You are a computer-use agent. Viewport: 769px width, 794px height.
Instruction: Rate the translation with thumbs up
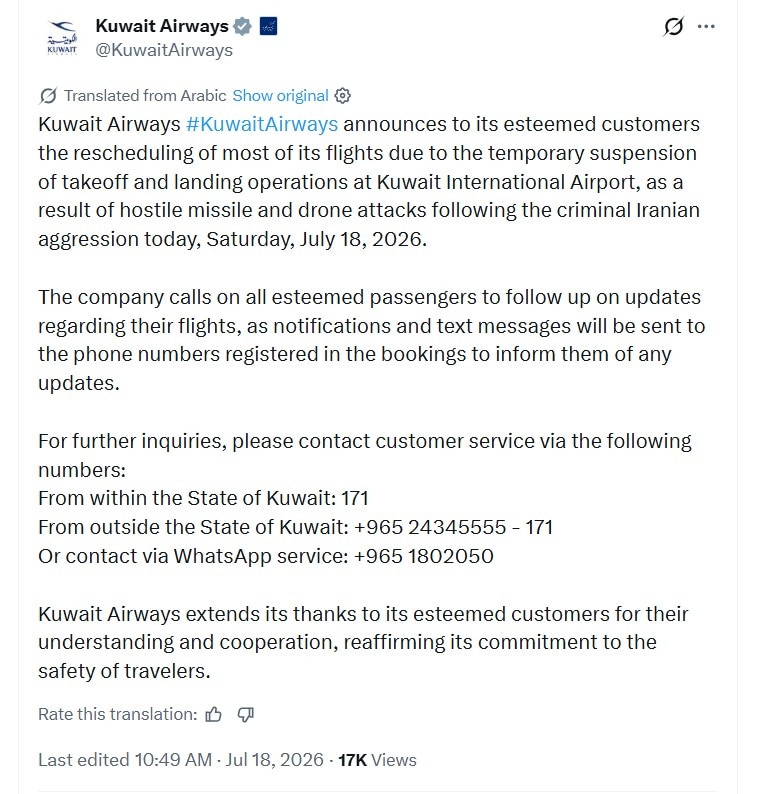pos(214,714)
